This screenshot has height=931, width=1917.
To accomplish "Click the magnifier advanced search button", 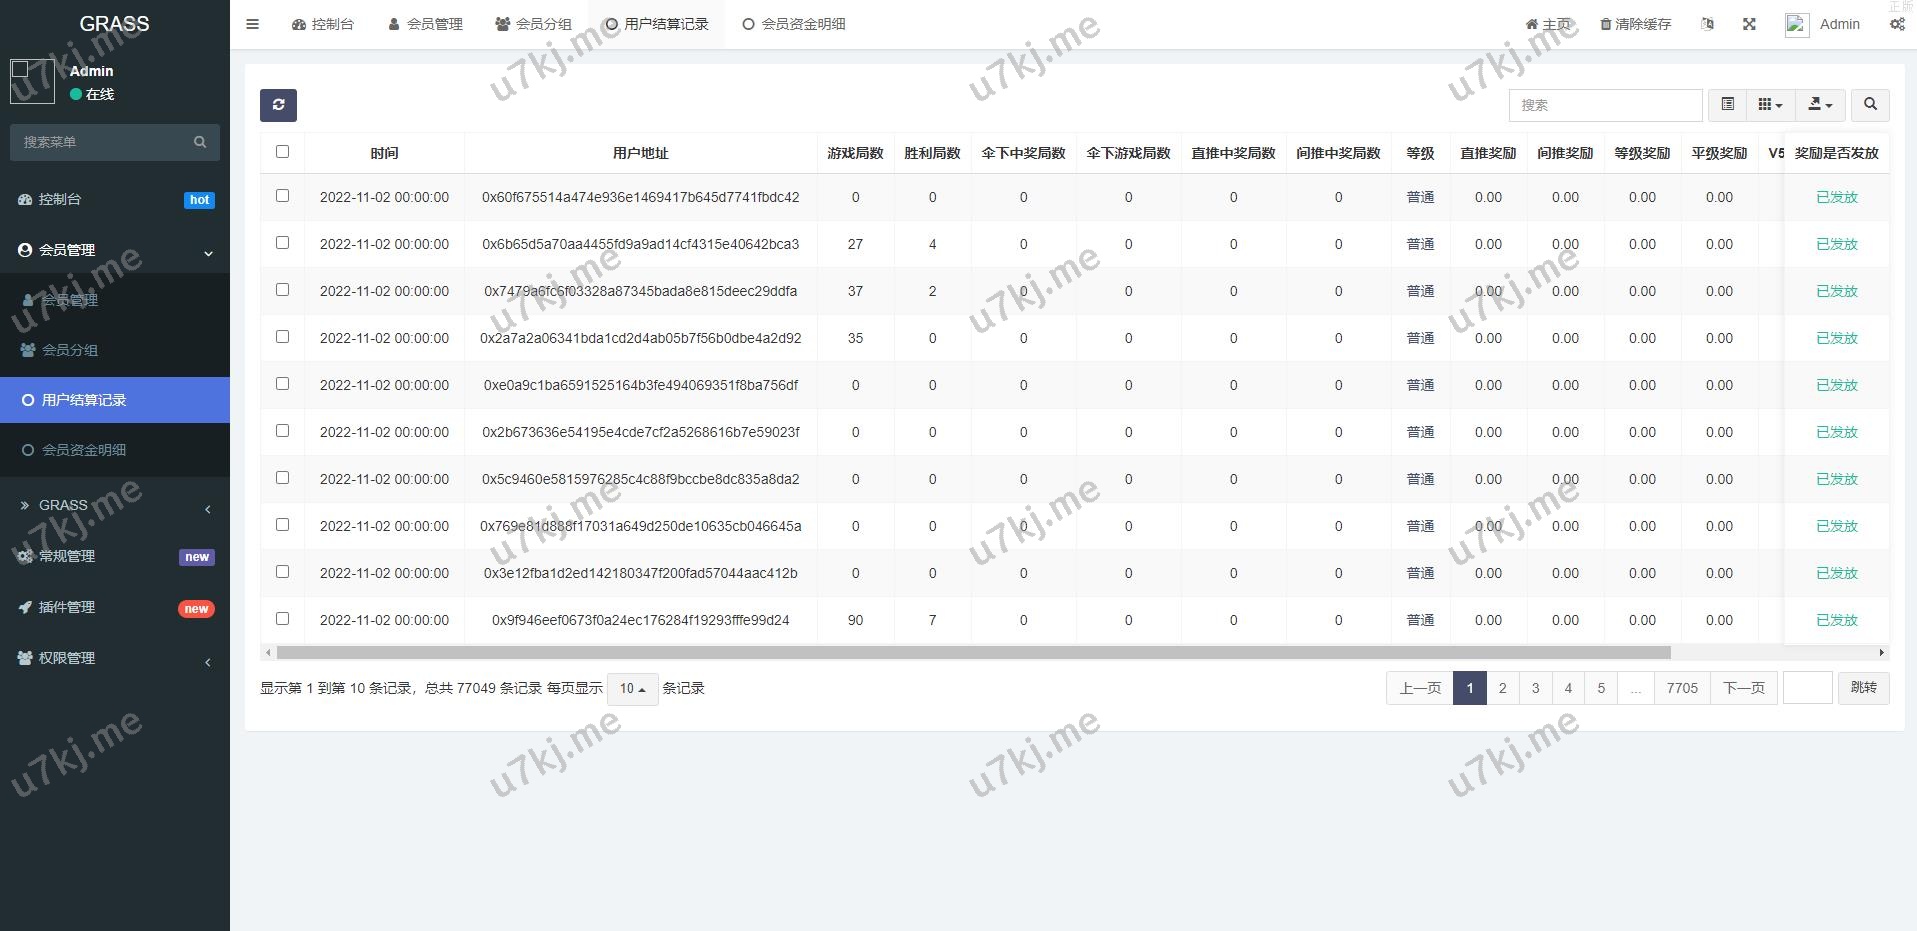I will (1870, 105).
